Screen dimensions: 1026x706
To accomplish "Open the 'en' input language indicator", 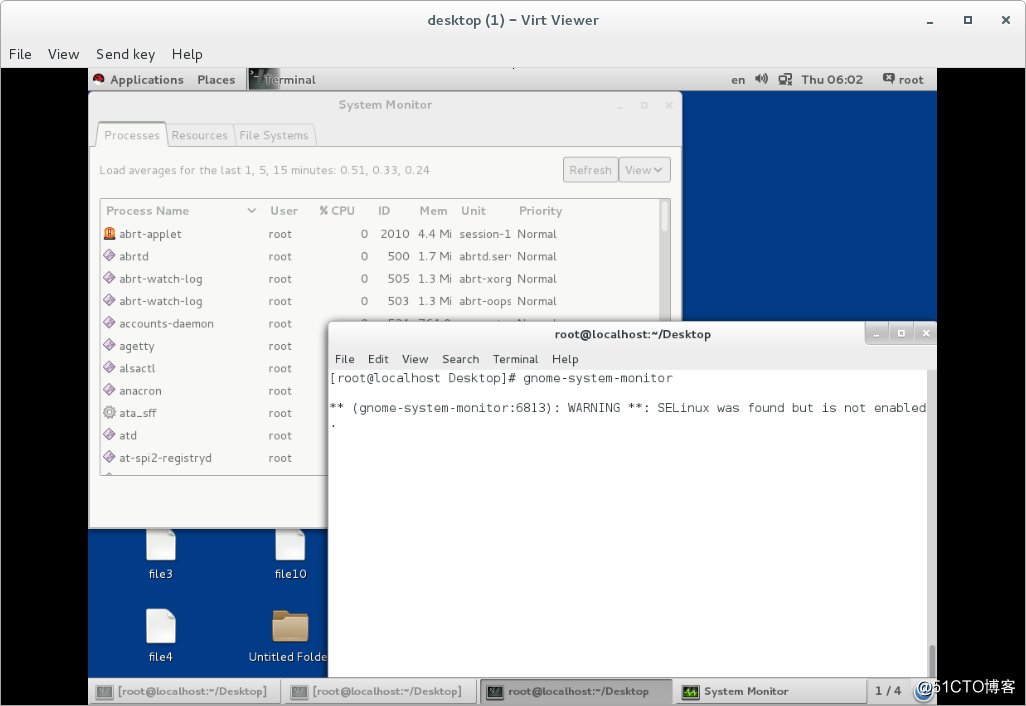I will pos(738,80).
